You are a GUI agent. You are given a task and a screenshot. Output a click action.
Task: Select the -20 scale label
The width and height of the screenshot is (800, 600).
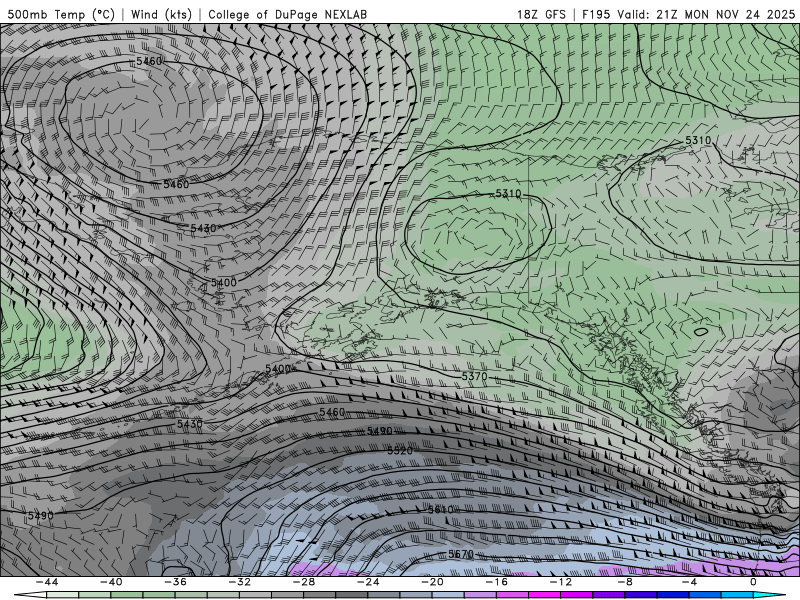(x=433, y=582)
